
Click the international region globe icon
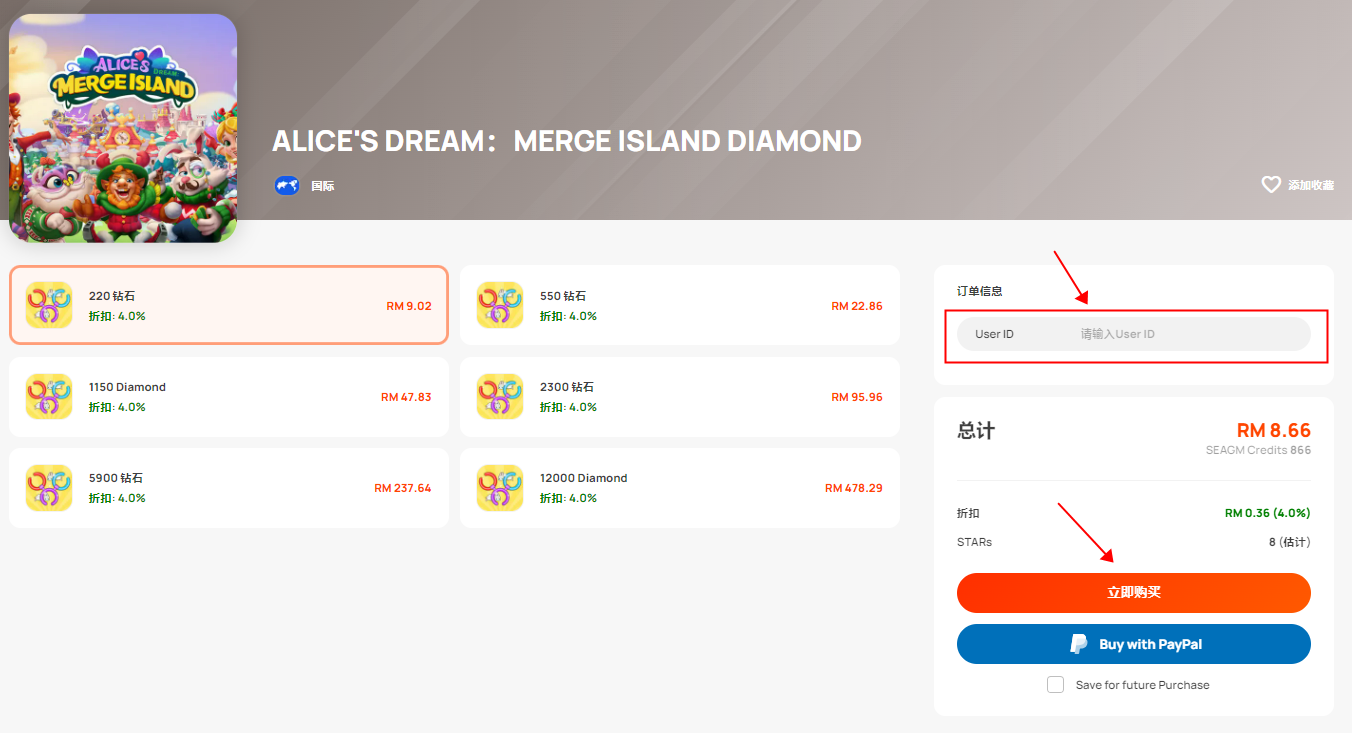tap(287, 185)
